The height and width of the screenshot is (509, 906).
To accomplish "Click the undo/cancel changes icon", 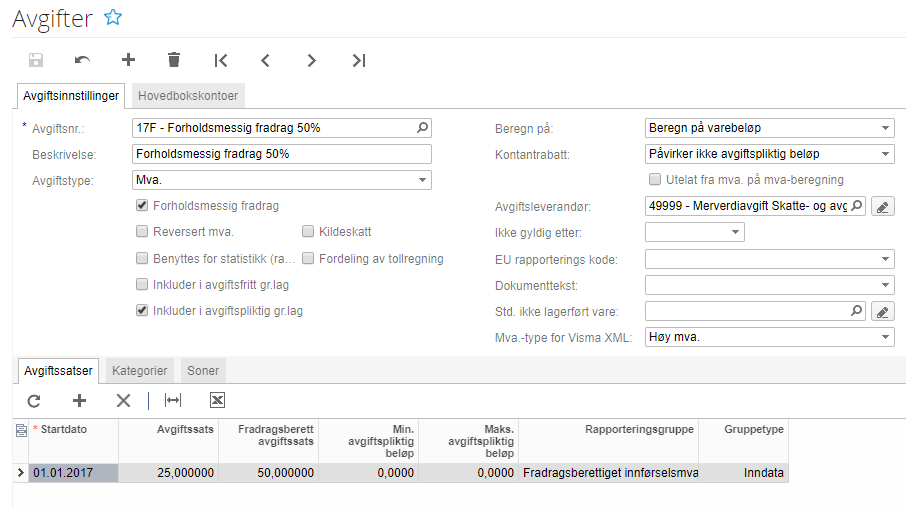I will pyautogui.click(x=82, y=60).
